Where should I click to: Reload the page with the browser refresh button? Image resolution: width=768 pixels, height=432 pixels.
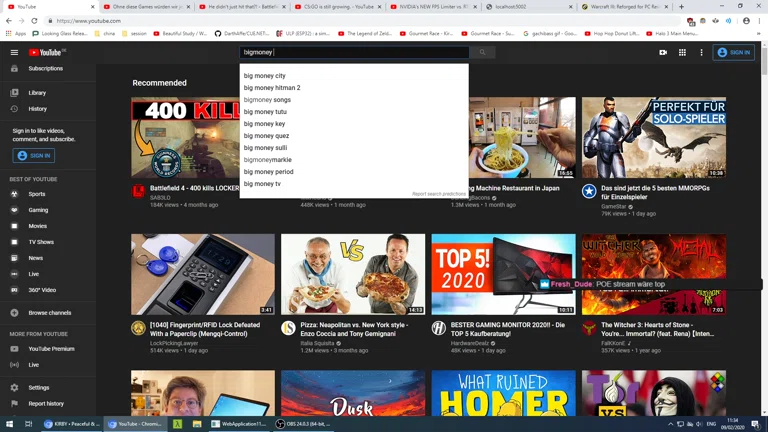click(34, 21)
